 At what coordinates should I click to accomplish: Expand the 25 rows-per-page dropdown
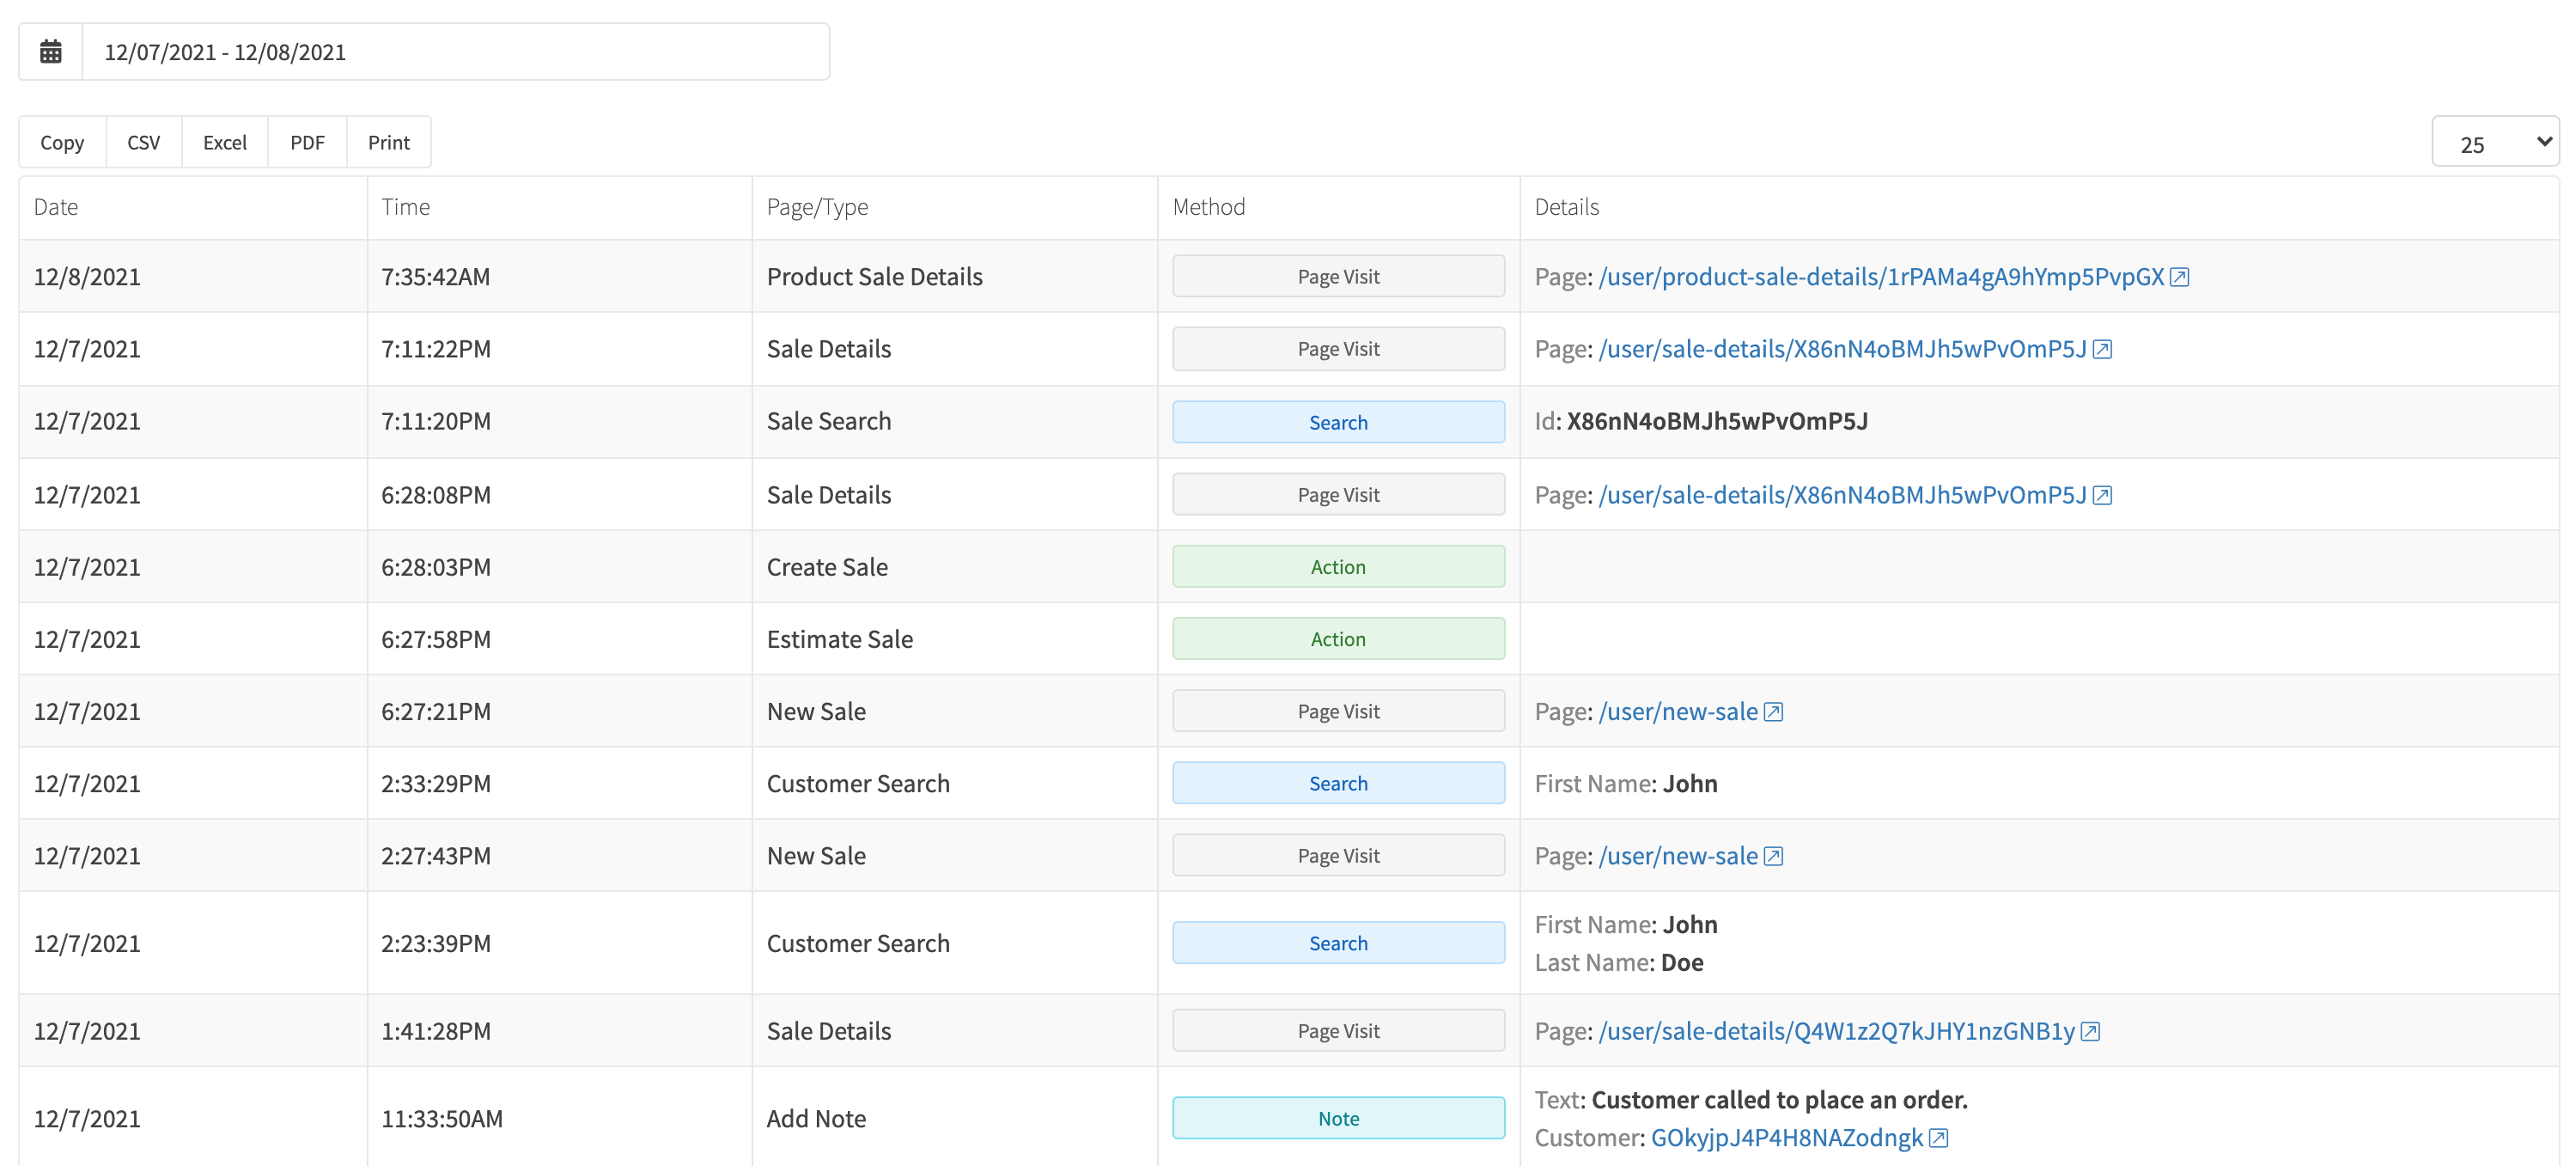click(x=2495, y=143)
